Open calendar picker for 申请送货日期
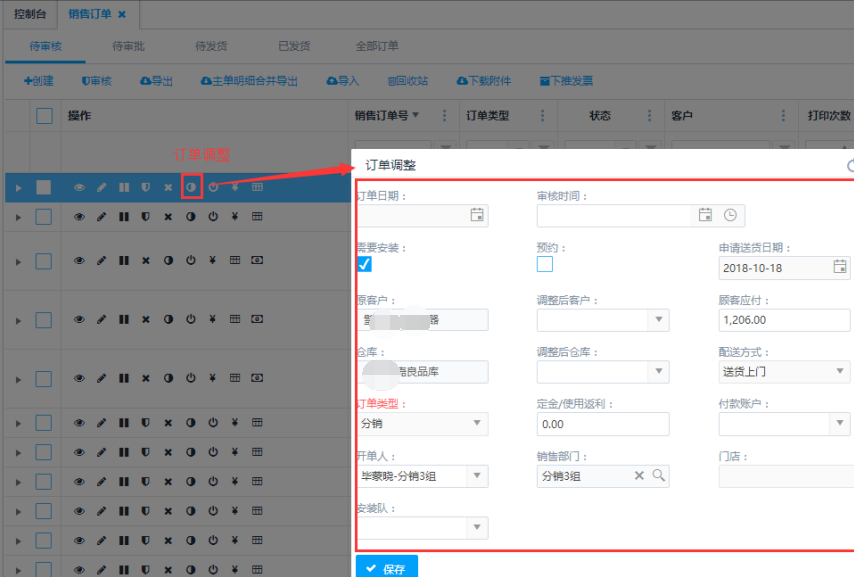The height and width of the screenshot is (577, 854). click(839, 267)
